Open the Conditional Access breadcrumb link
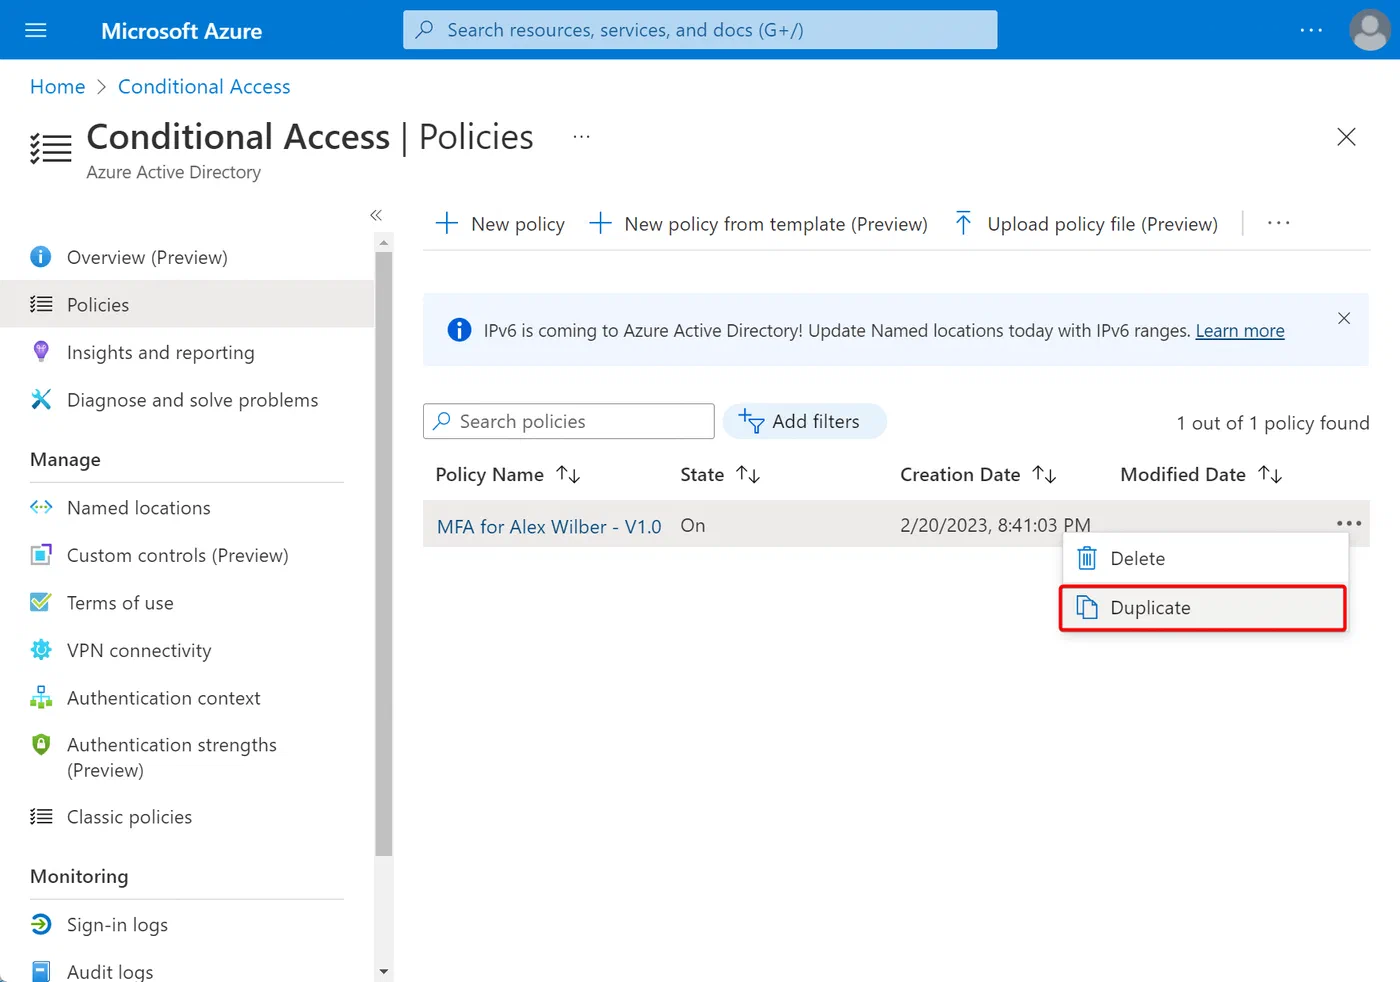Viewport: 1400px width, 982px height. pyautogui.click(x=204, y=87)
